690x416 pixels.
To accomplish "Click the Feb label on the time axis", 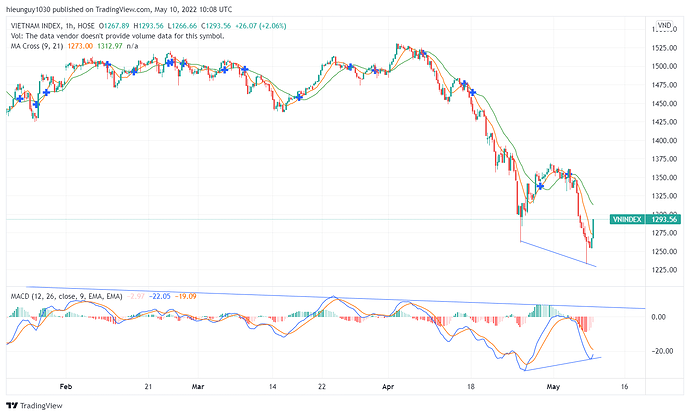I will [x=66, y=387].
